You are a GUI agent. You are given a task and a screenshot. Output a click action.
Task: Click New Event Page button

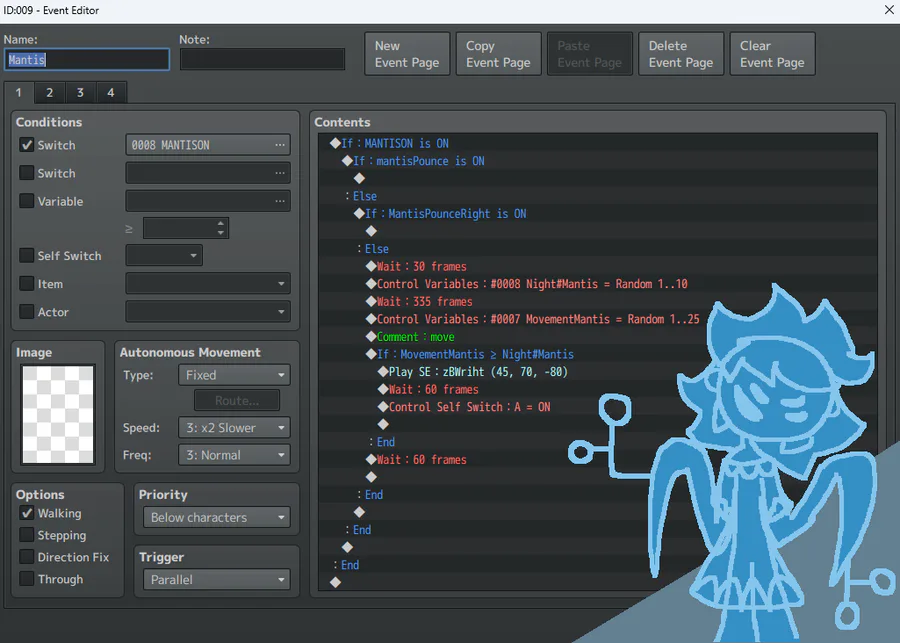tap(407, 54)
